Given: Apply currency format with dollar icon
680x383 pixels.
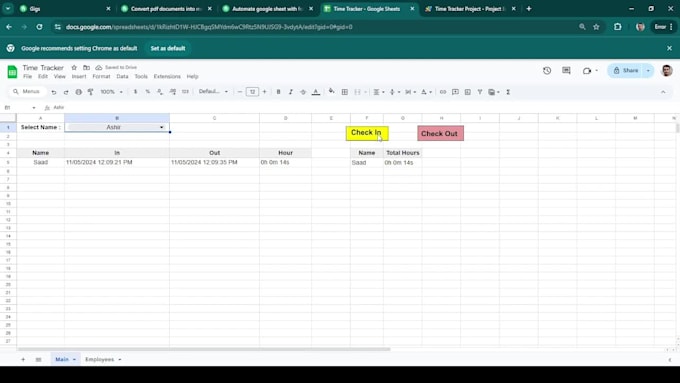Looking at the screenshot, I should pos(135,92).
